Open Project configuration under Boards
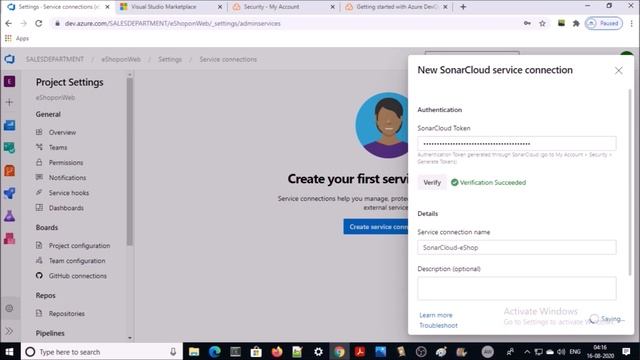Viewport: 640px width, 360px height. [79, 245]
